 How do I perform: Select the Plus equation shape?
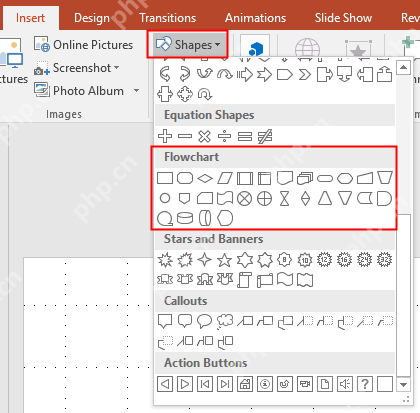point(165,136)
